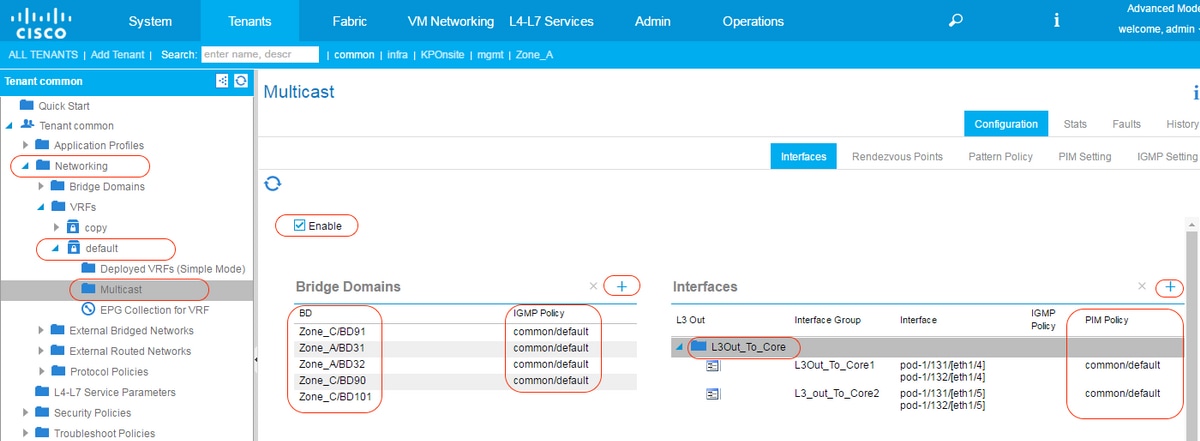Click Add Tenant link

(x=117, y=55)
